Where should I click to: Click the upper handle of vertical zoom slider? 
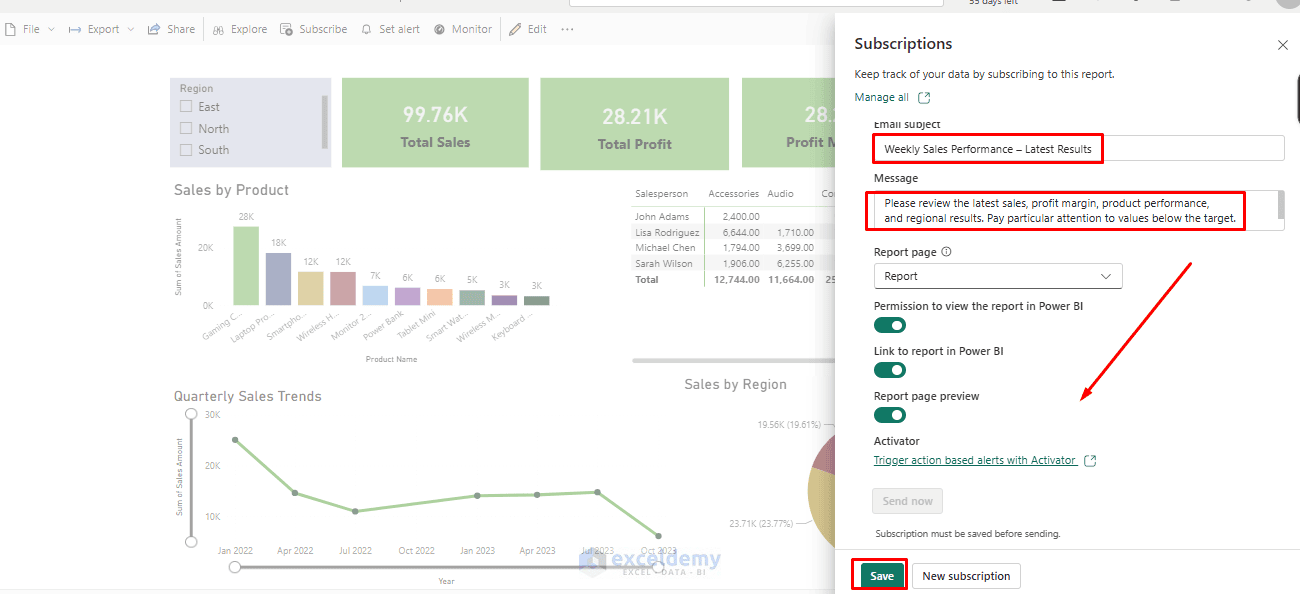pyautogui.click(x=191, y=413)
